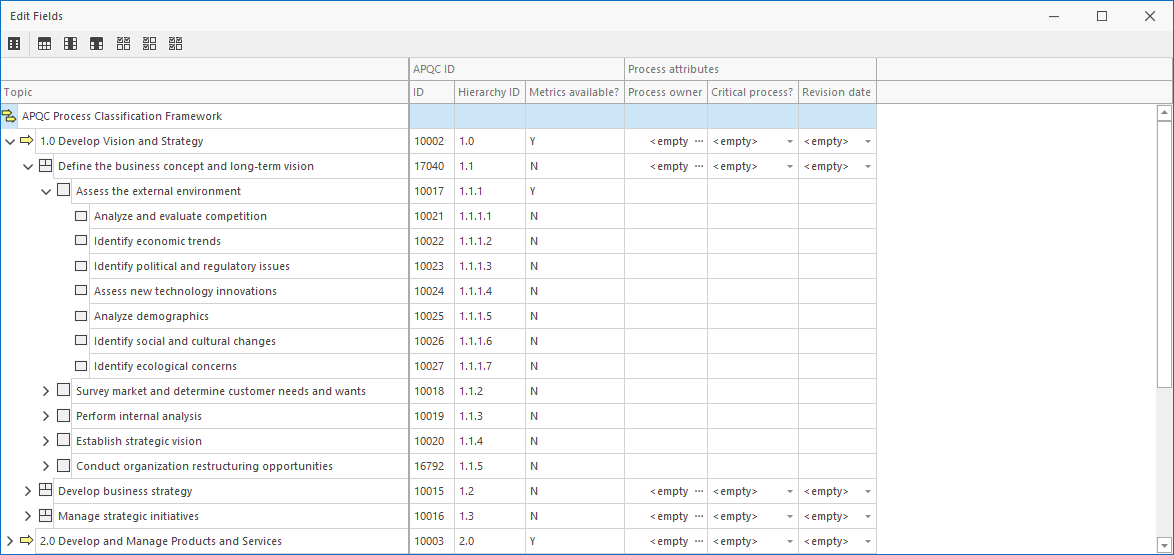Click grid icon beside Manage strategic initiatives

click(45, 516)
